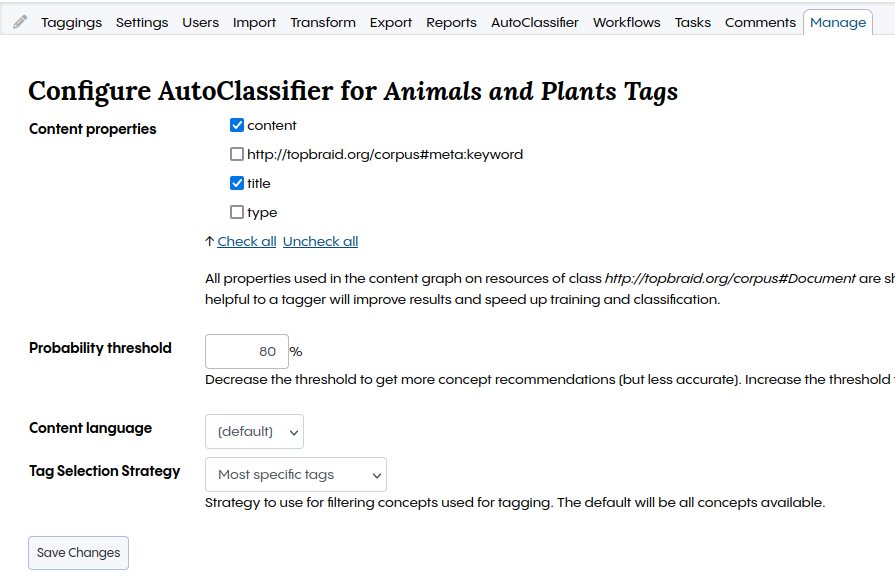Click the probability threshold input field
The height and width of the screenshot is (583, 895).
click(246, 351)
